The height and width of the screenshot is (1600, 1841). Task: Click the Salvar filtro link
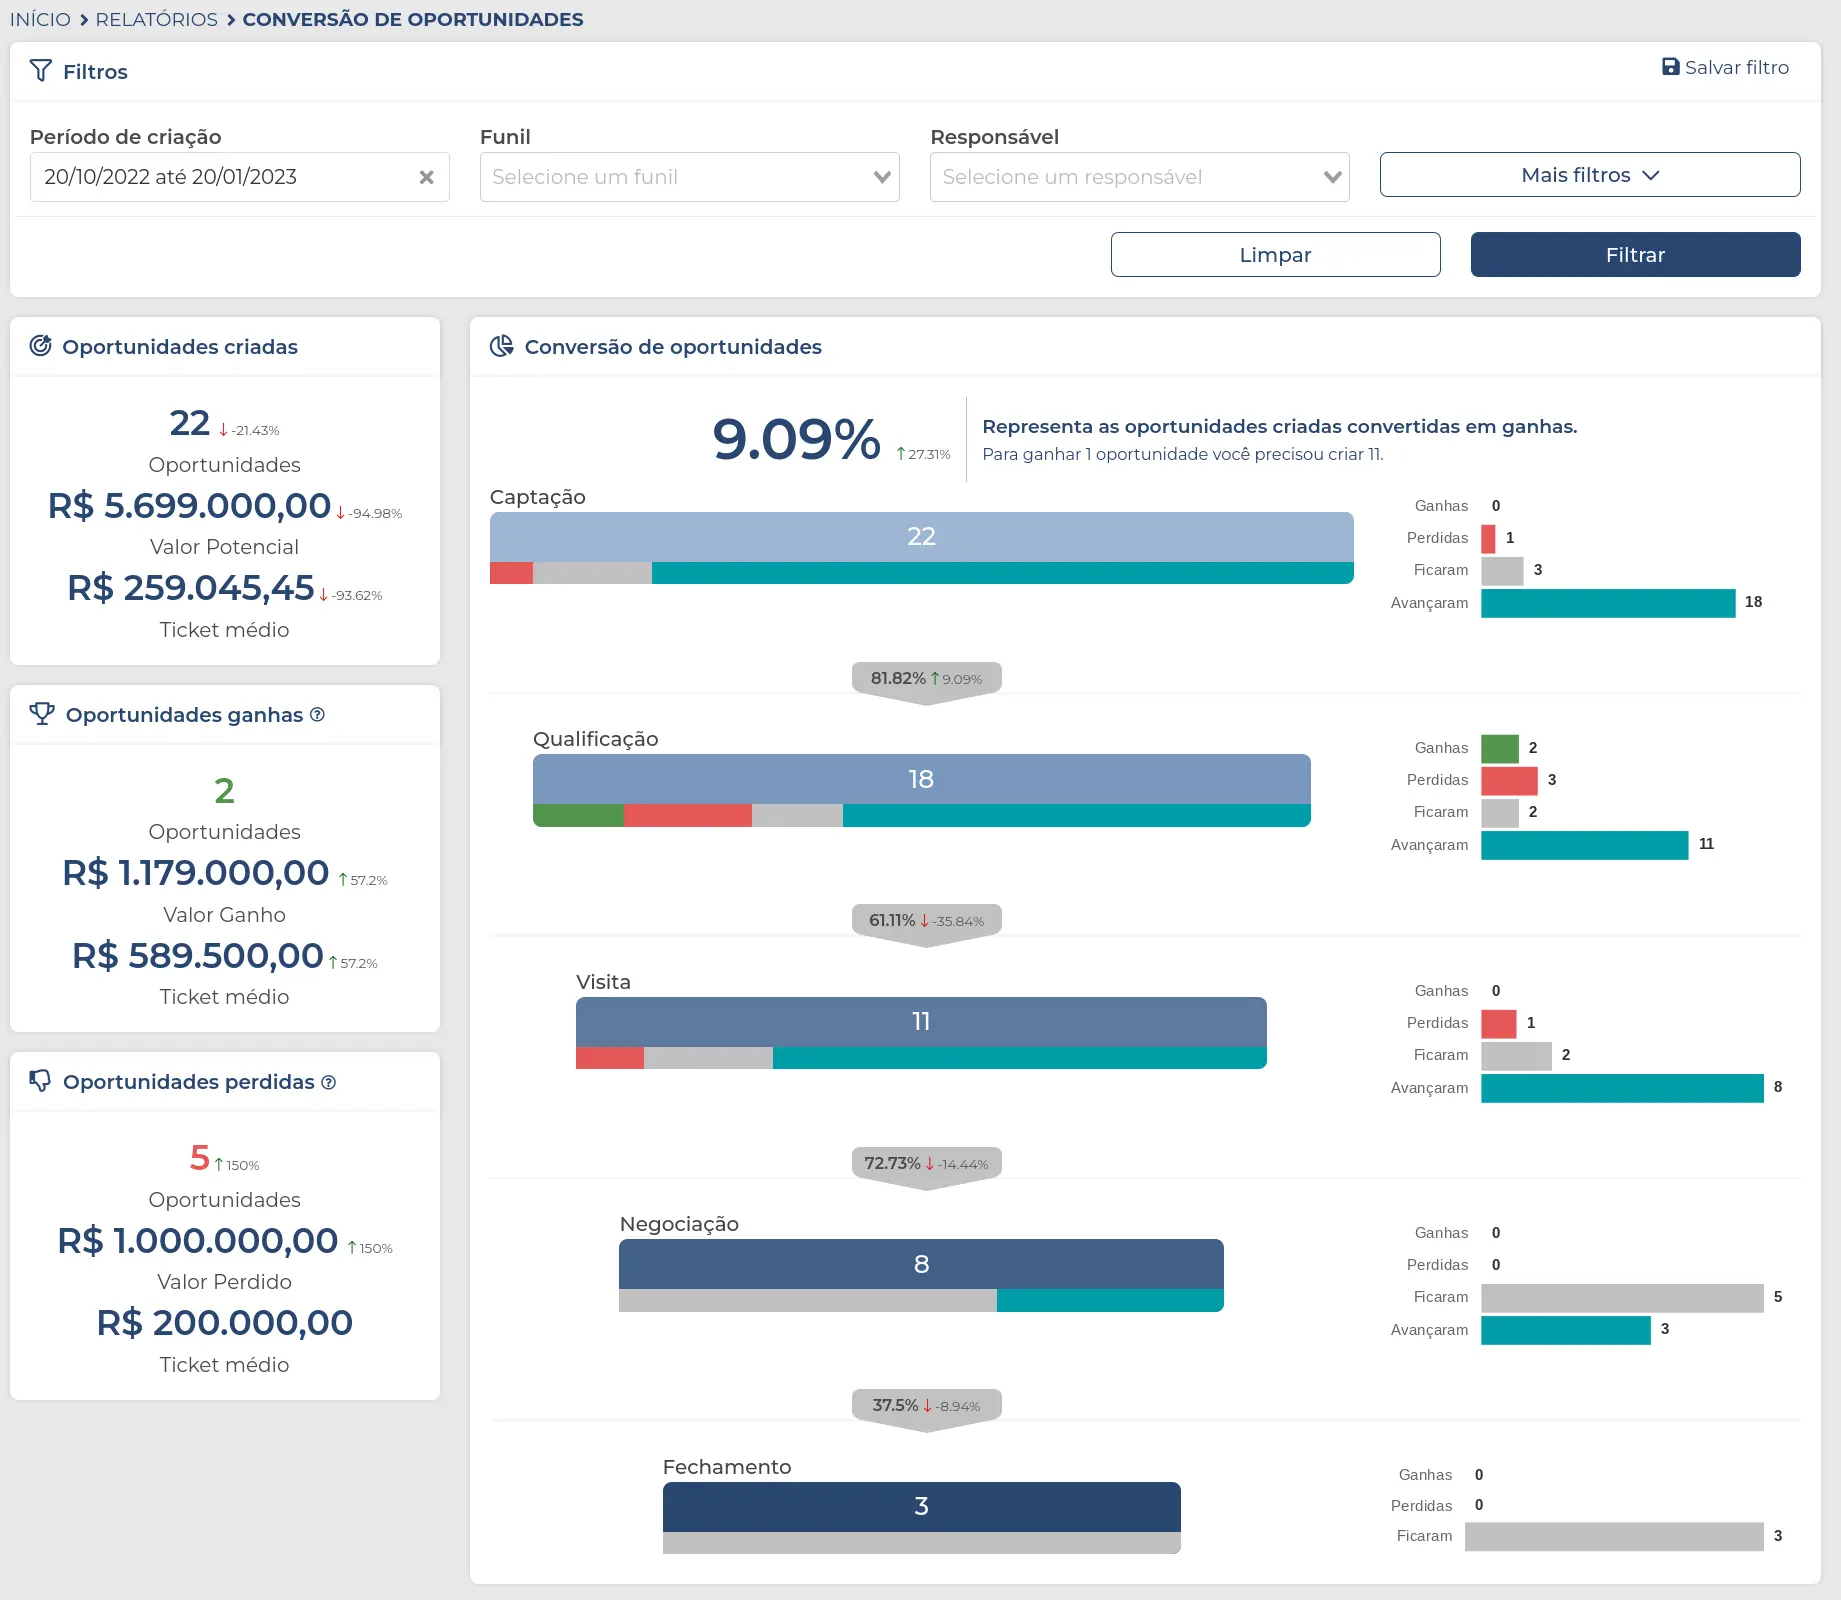click(1725, 67)
